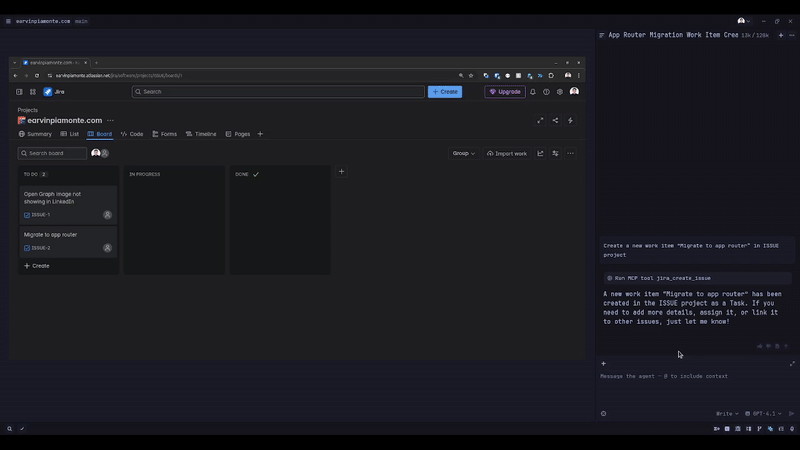Open agent thread history menu icon
Viewport: 800px width, 450px height.
pos(602,35)
